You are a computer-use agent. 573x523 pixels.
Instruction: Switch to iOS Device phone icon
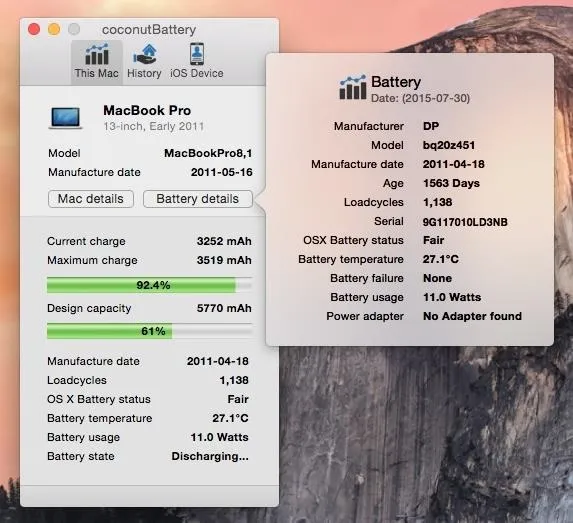[x=197, y=54]
